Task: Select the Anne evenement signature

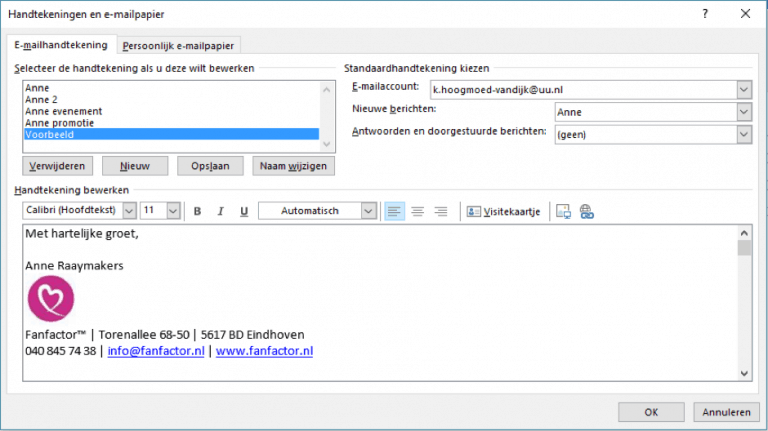Action: coord(171,111)
